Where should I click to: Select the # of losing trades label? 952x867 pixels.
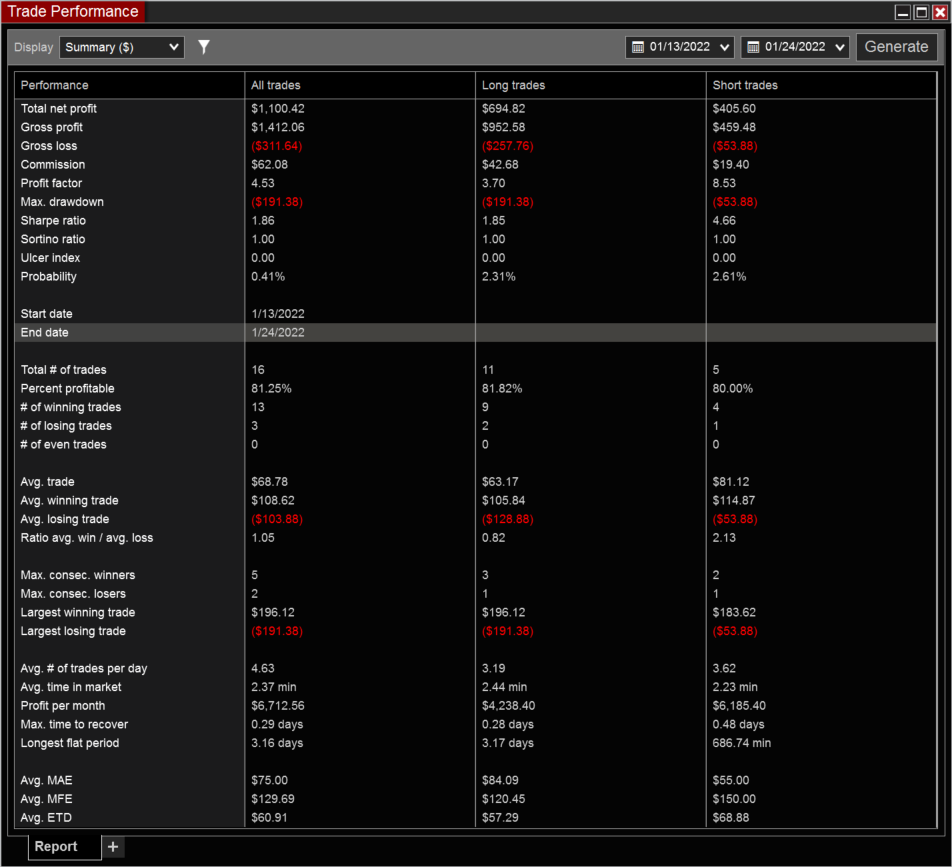click(x=66, y=426)
